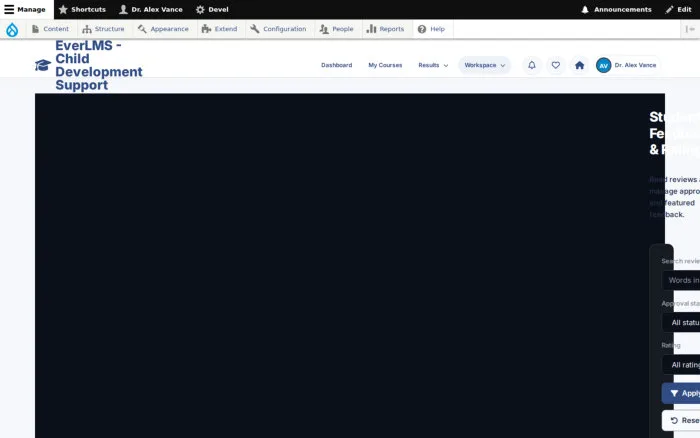Go to Drupal home via droplet icon
700x438 pixels.
pos(12,29)
